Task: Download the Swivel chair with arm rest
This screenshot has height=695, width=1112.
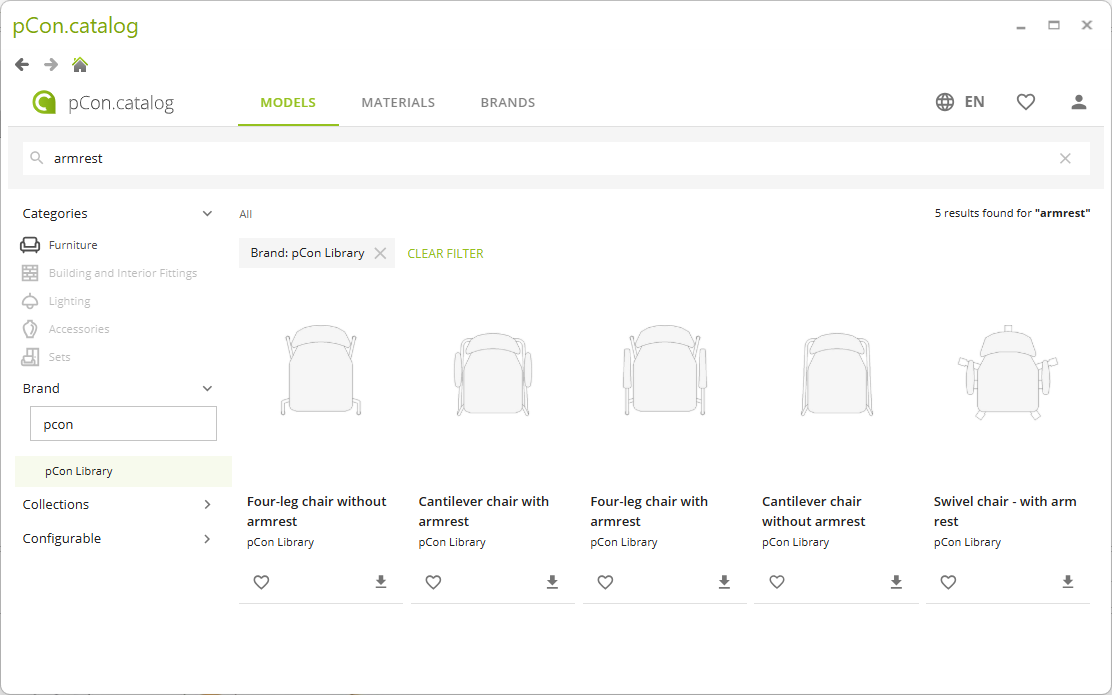Action: click(x=1068, y=582)
